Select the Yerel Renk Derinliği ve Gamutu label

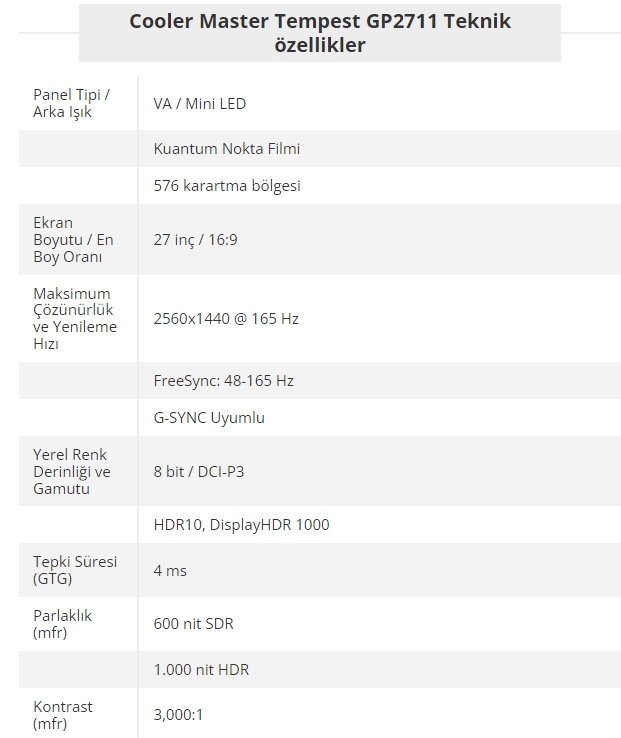[72, 472]
